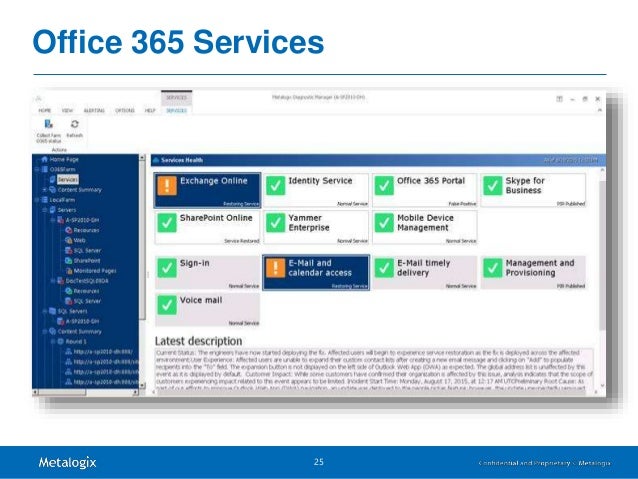Click the Latest description text box
The width and height of the screenshot is (638, 479).
coord(374,370)
